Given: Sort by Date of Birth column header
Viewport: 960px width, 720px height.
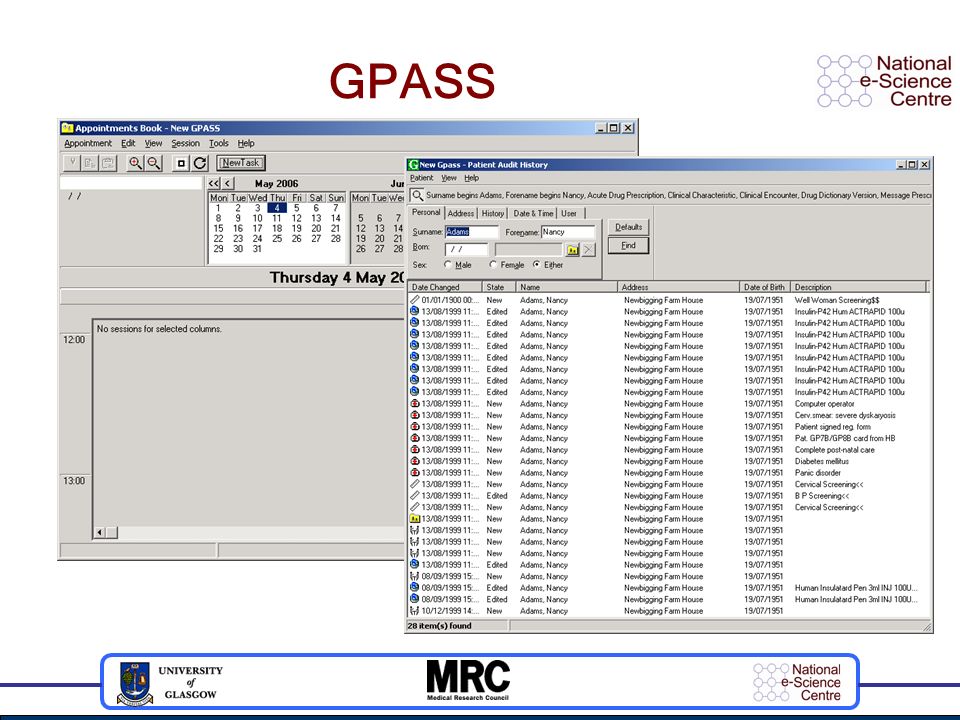Looking at the screenshot, I should click(x=764, y=287).
